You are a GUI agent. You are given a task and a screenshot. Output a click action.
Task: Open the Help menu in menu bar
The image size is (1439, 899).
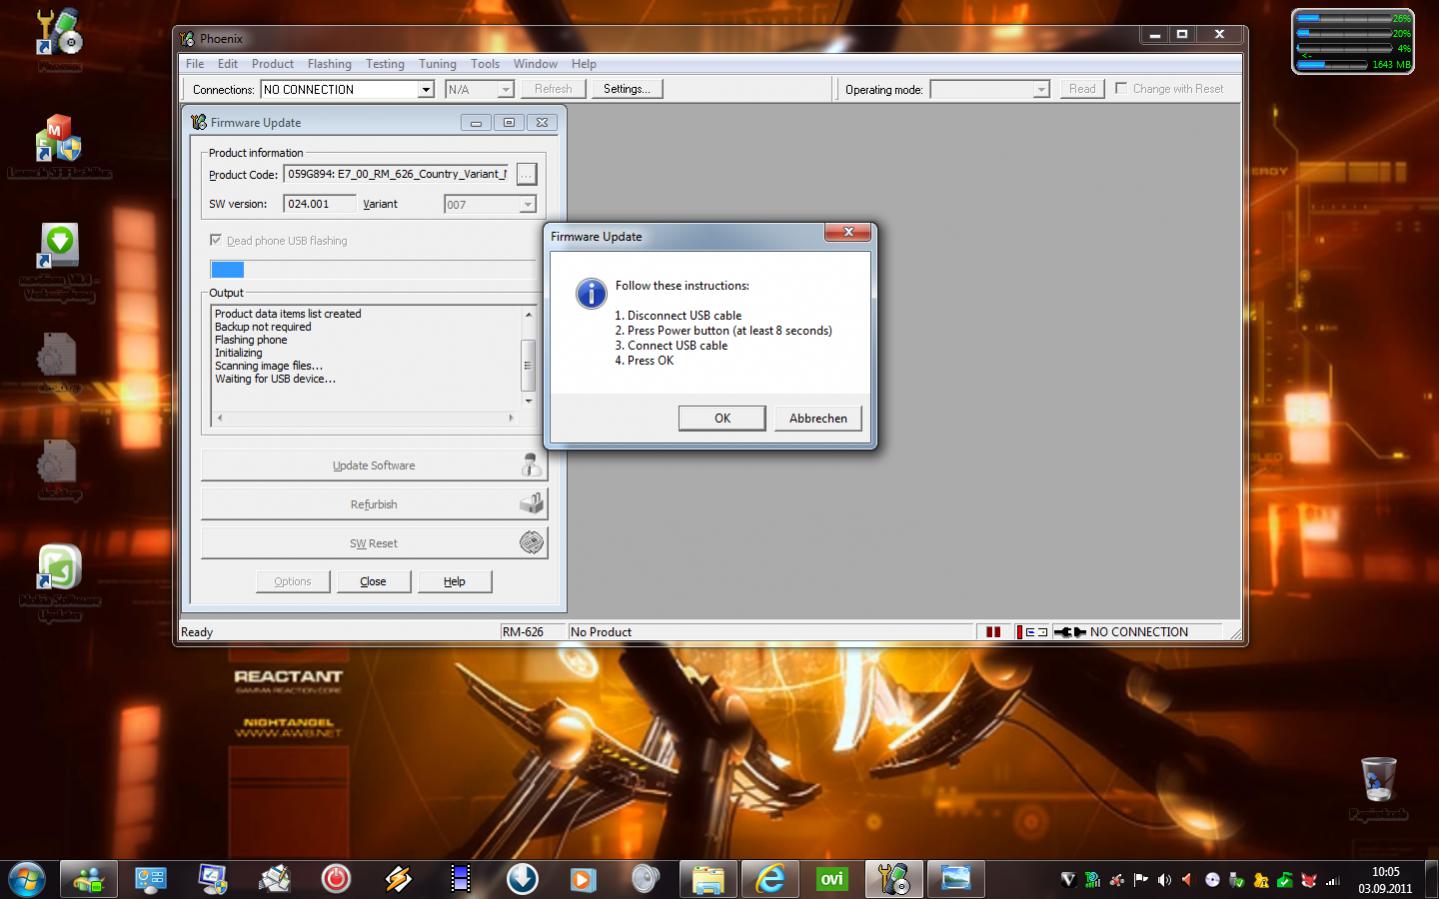(x=584, y=64)
